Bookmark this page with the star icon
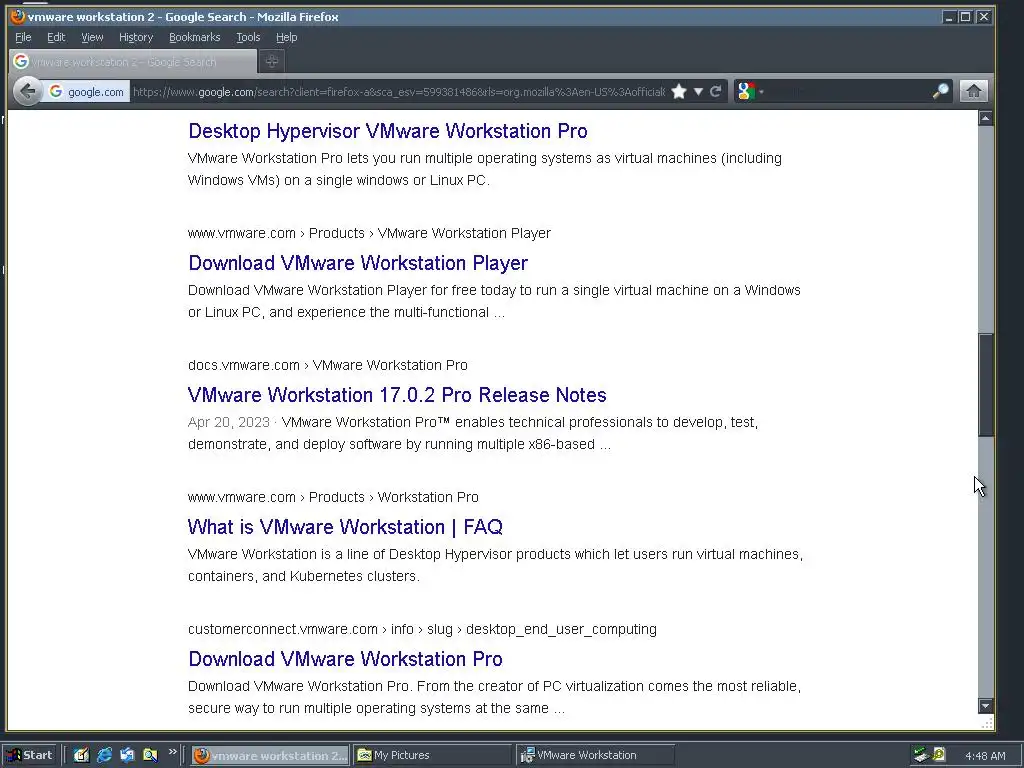The height and width of the screenshot is (768, 1024). tap(679, 91)
